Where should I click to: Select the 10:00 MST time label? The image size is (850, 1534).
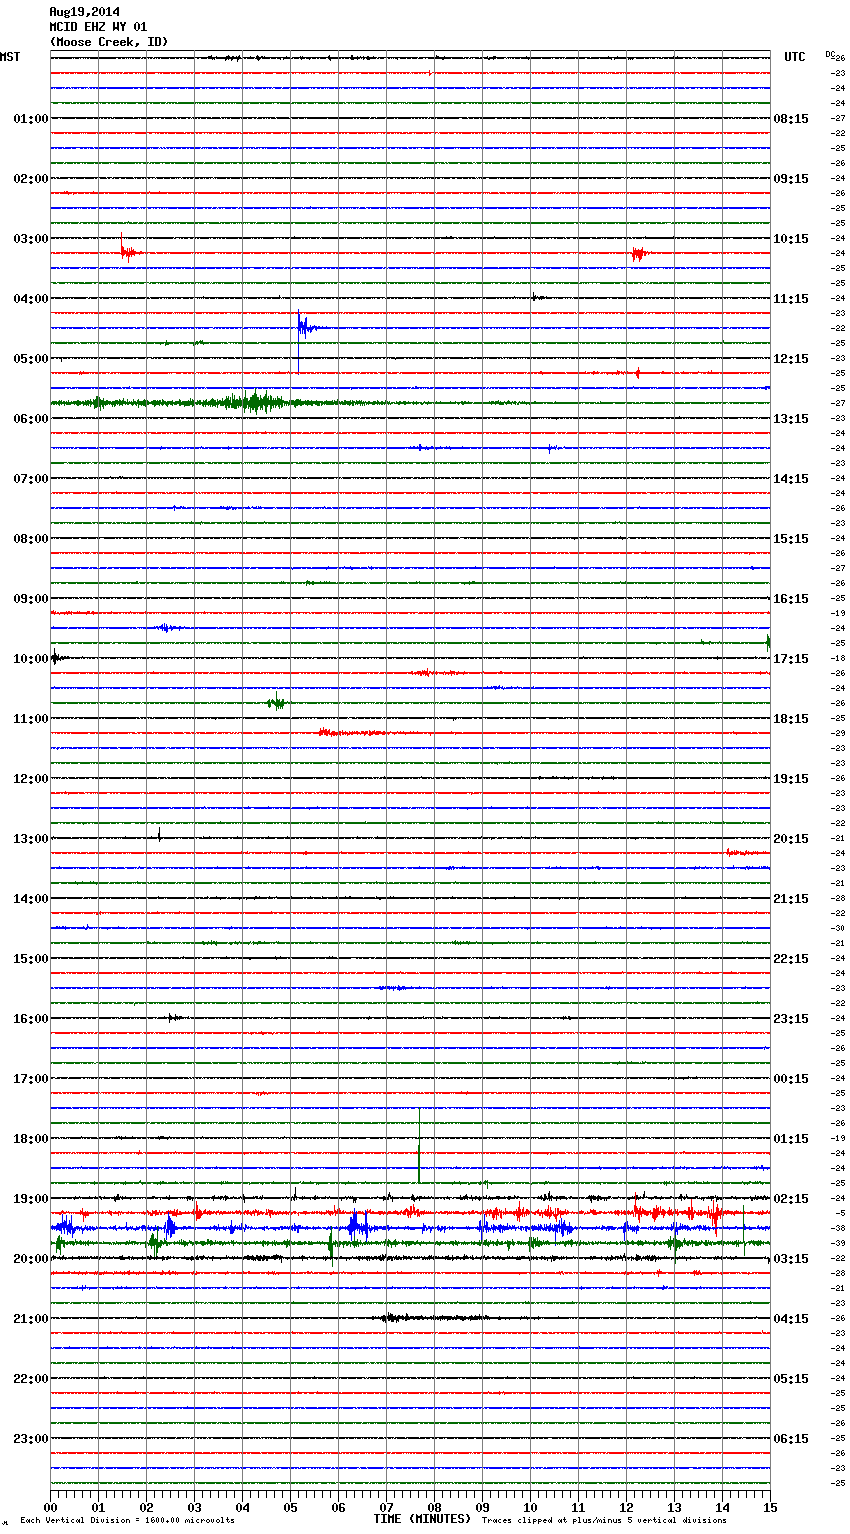31,659
